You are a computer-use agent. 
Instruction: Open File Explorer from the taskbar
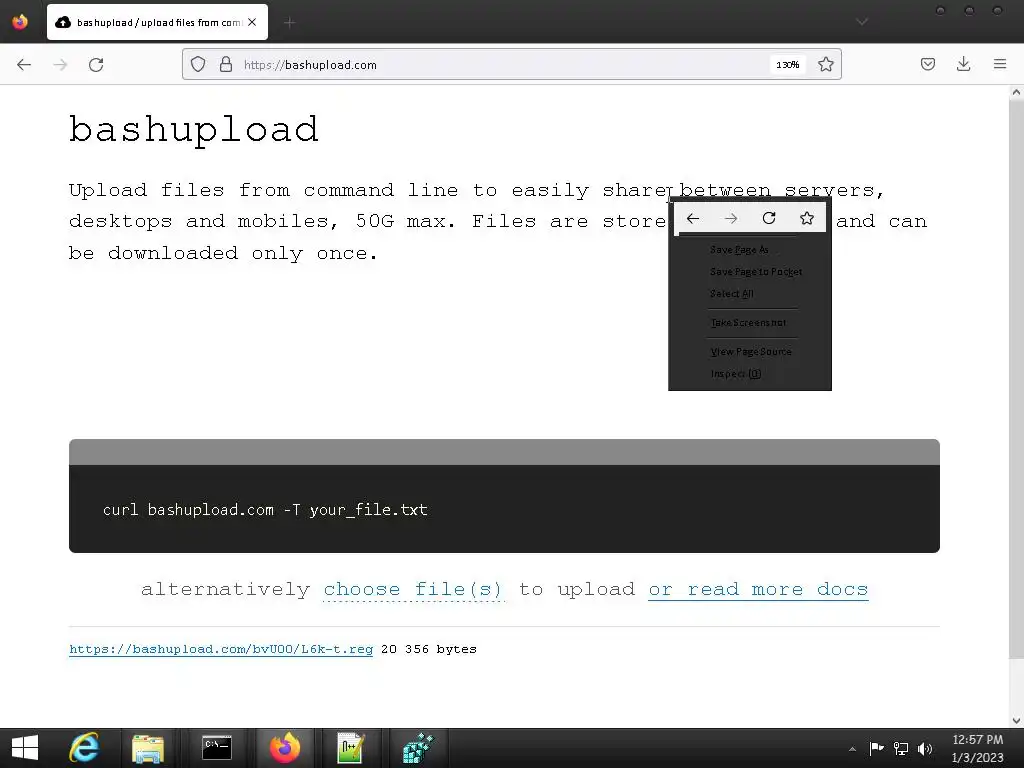[x=148, y=748]
